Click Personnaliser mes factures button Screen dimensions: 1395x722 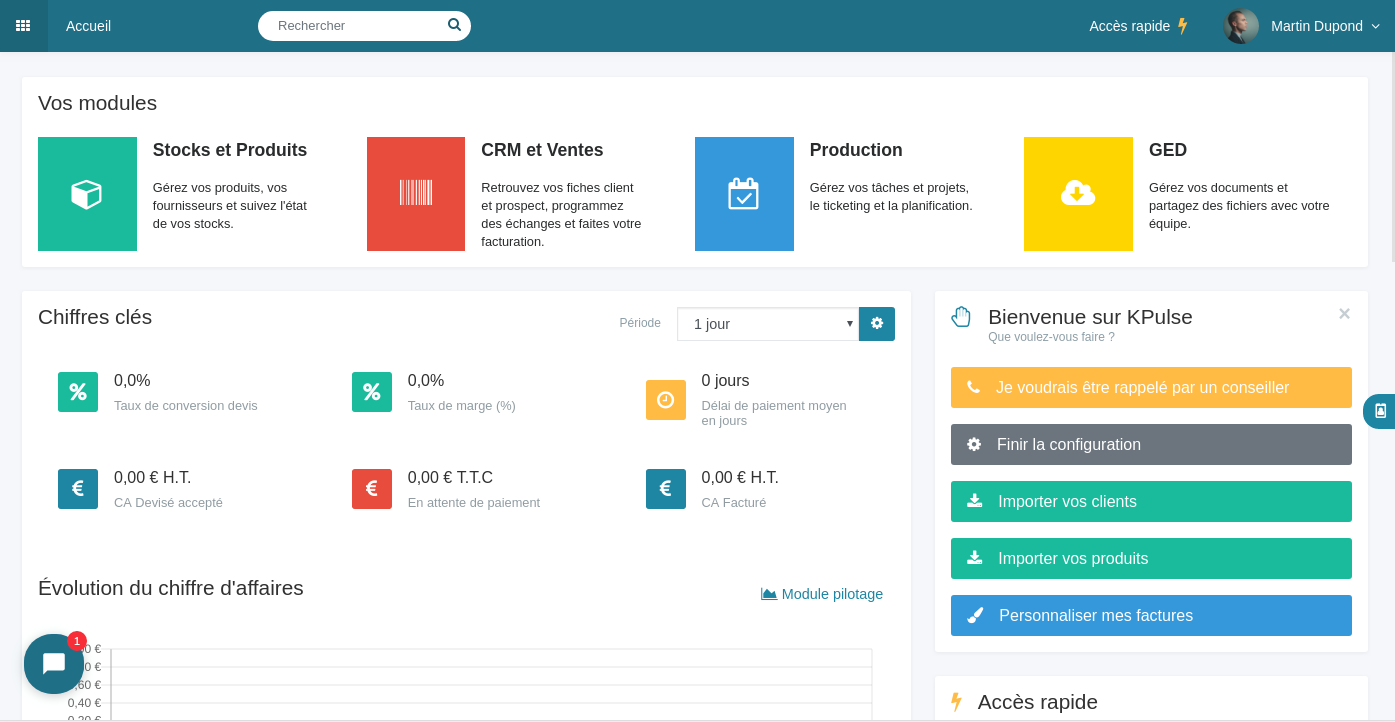pos(1151,615)
